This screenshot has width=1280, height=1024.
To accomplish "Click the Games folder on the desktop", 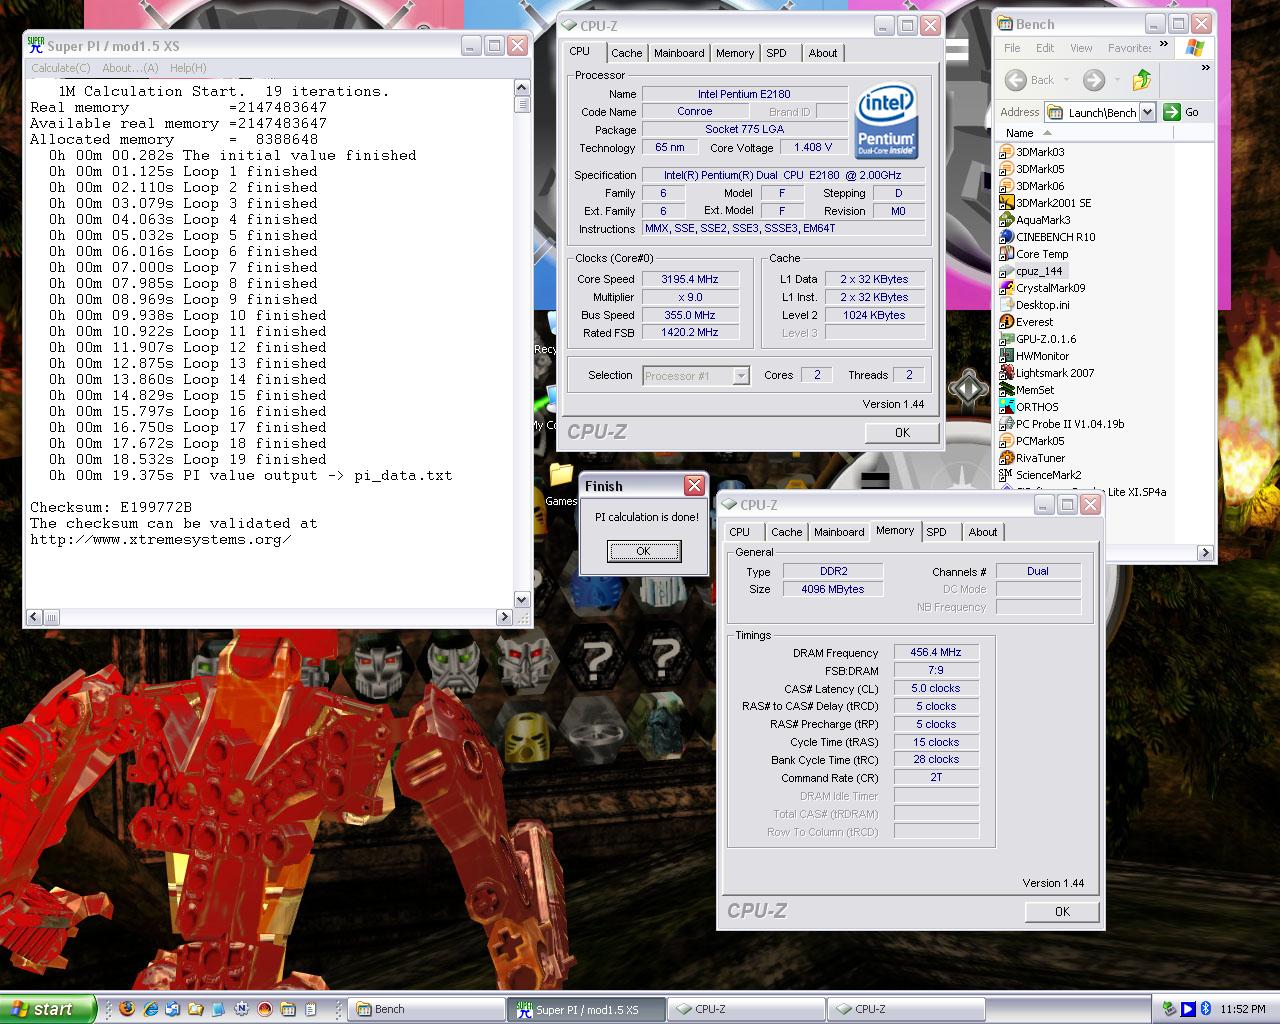I will click(561, 482).
